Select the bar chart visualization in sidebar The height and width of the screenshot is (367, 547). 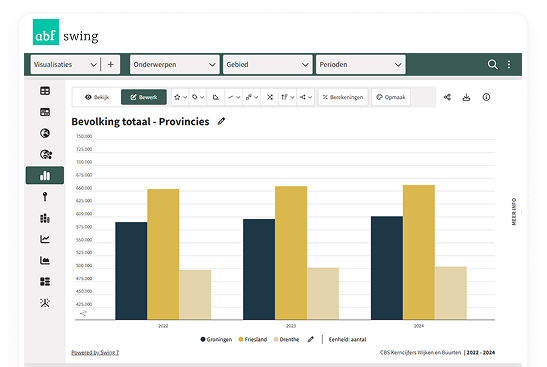pos(45,175)
